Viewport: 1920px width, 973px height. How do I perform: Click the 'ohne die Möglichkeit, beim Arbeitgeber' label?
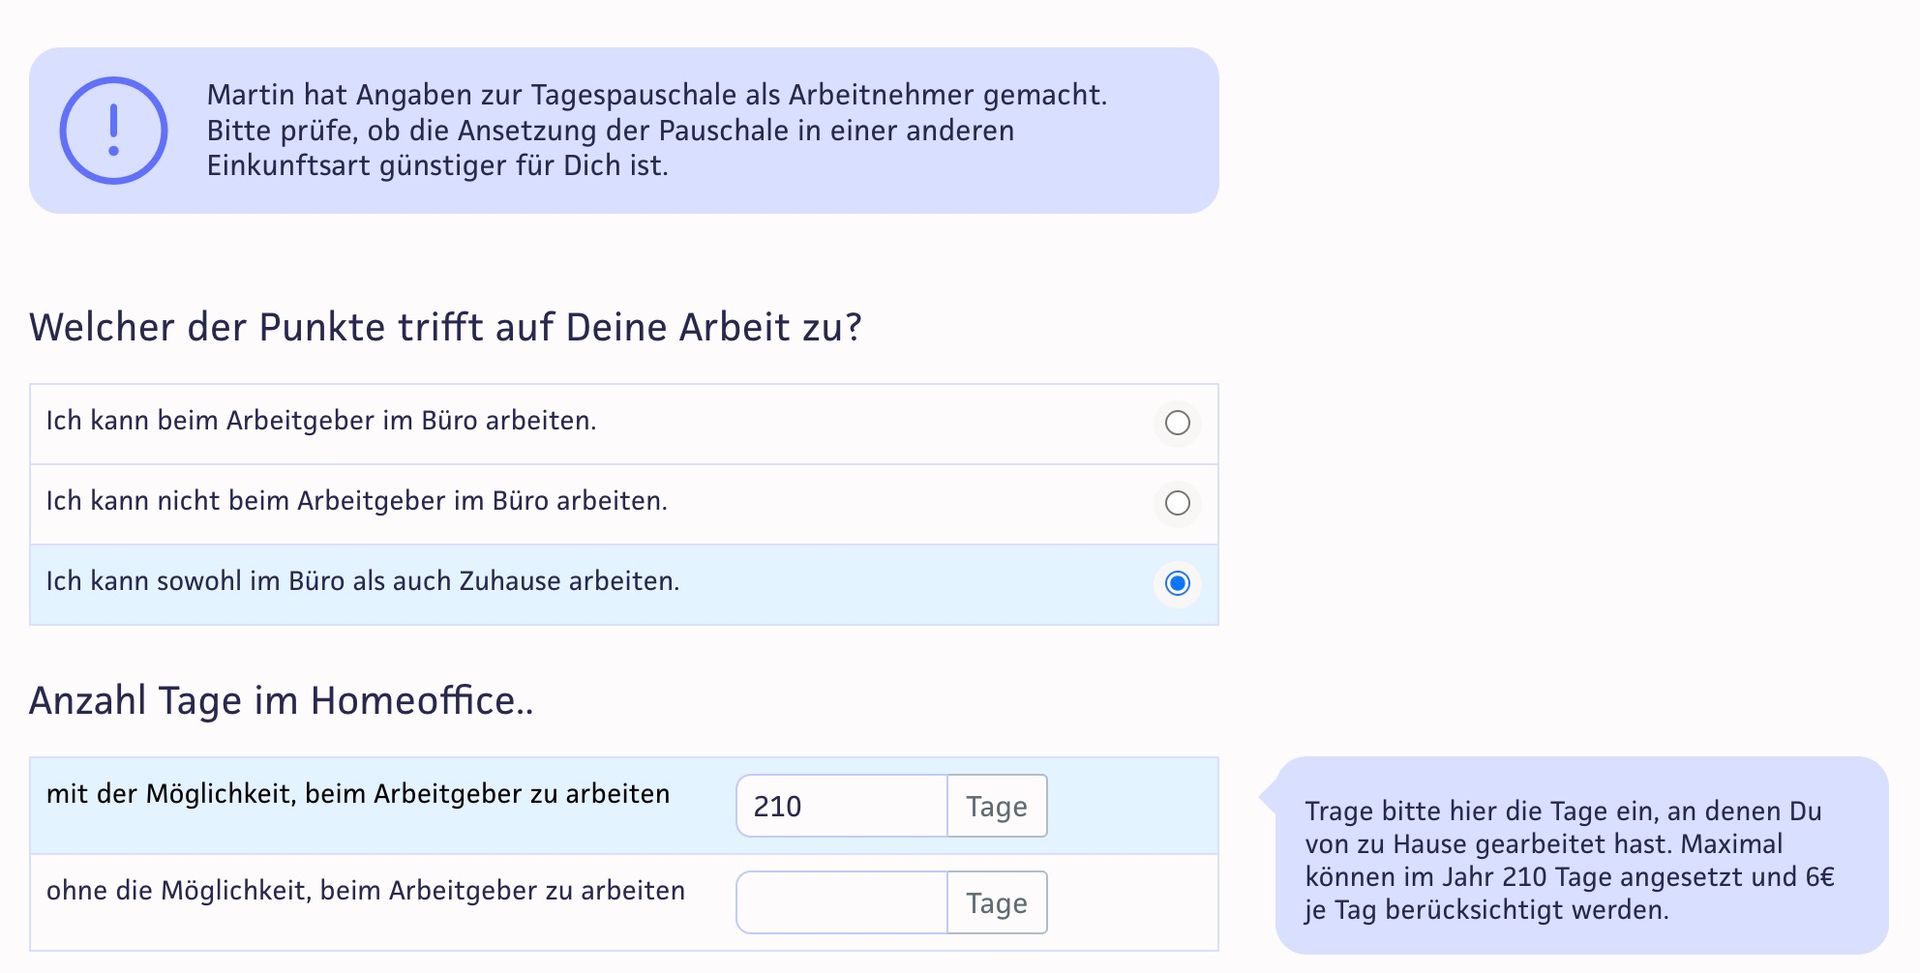click(366, 891)
